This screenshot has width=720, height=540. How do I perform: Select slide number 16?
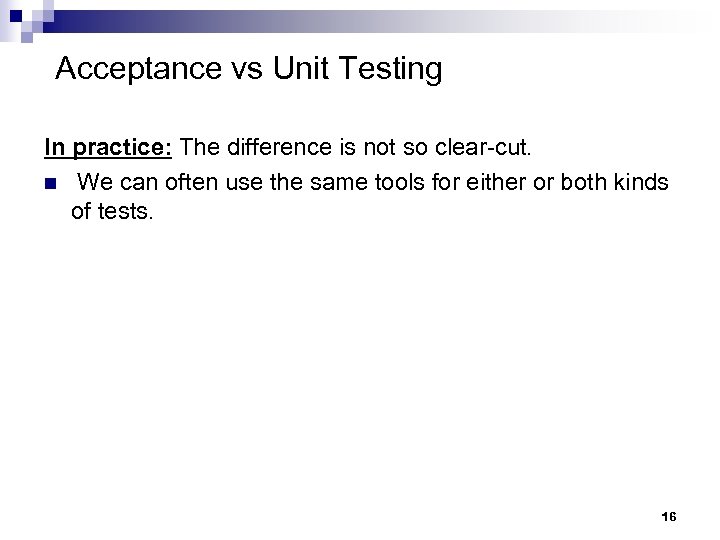pyautogui.click(x=669, y=516)
